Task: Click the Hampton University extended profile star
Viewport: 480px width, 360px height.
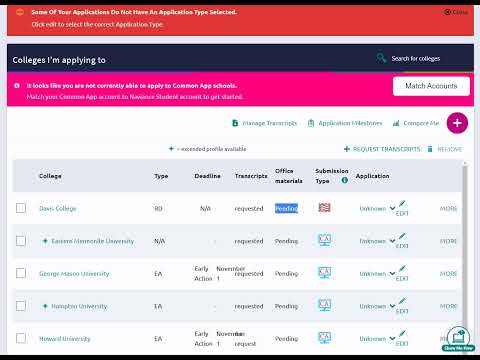Action: pyautogui.click(x=45, y=306)
